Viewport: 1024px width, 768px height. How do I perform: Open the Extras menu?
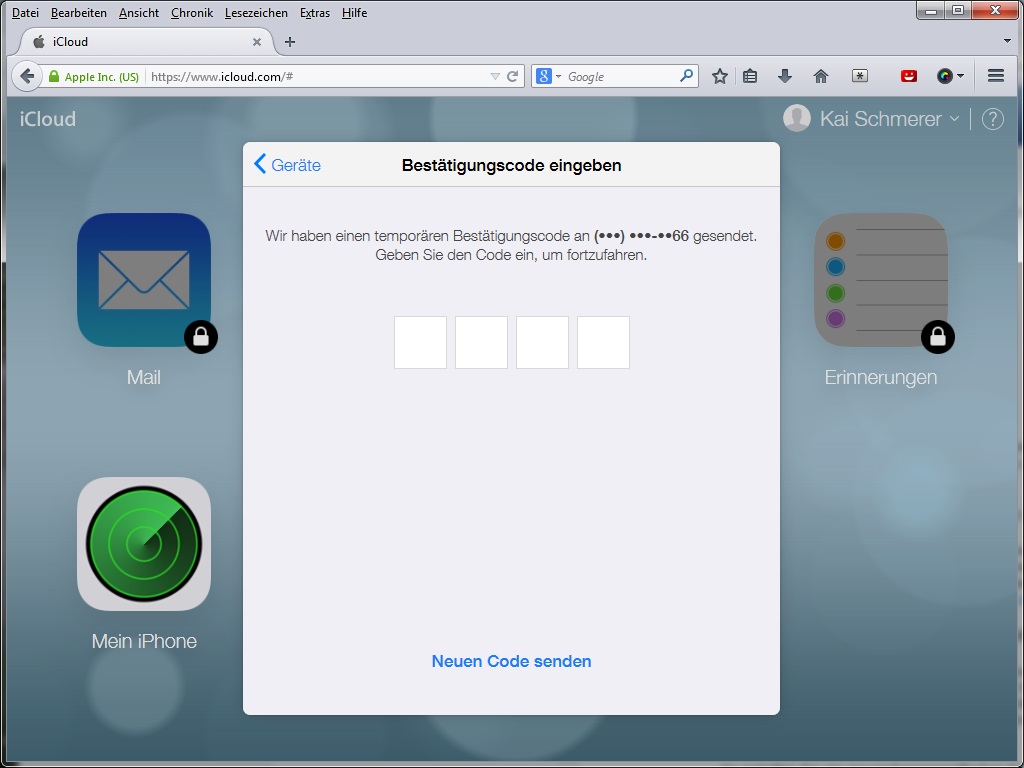[315, 12]
